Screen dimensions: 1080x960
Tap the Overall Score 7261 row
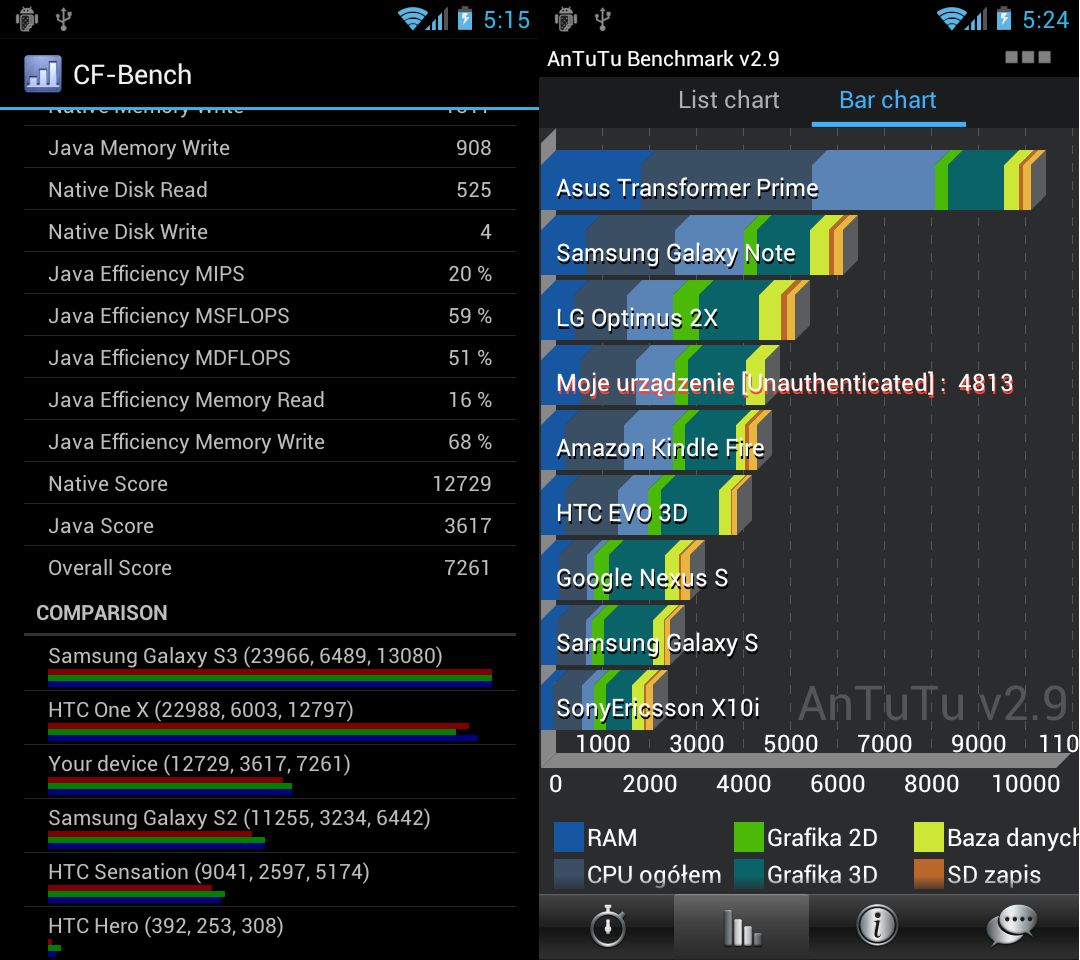[269, 567]
